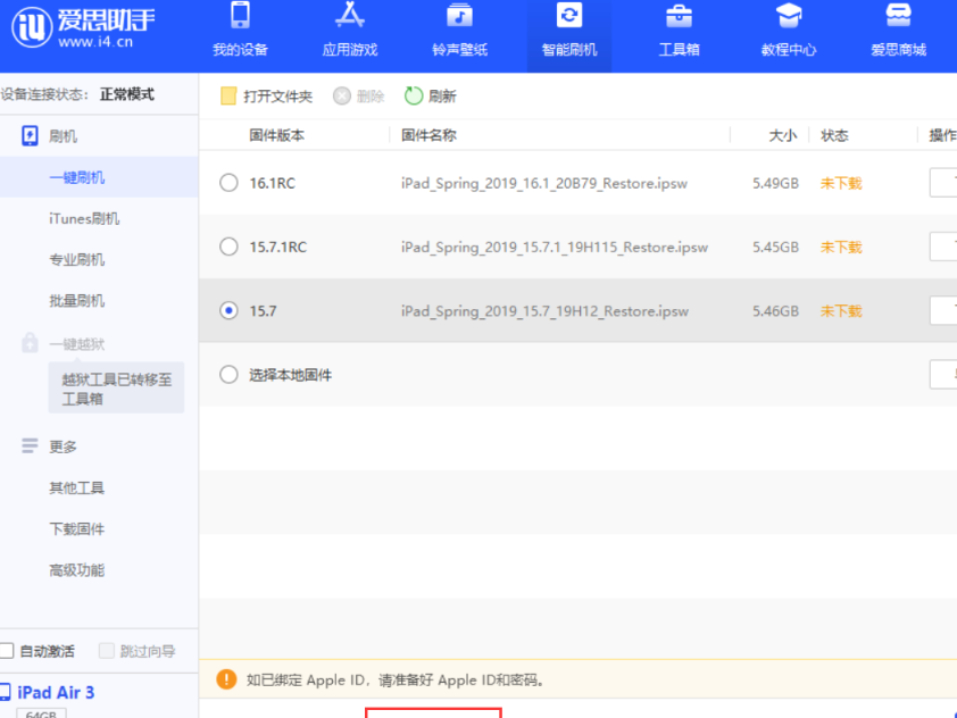Screen dimensions: 957x718
Task: Click 未下载 status in 15.7.1RC row
Action: click(x=841, y=247)
